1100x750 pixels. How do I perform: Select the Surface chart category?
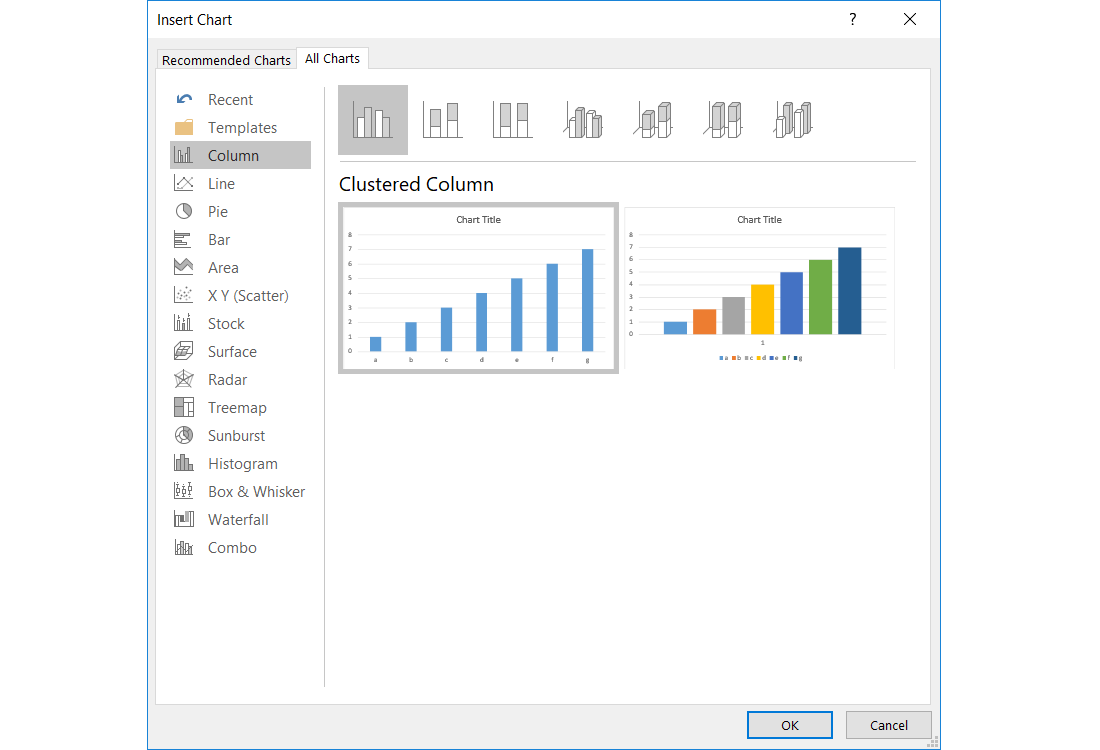pyautogui.click(x=234, y=351)
